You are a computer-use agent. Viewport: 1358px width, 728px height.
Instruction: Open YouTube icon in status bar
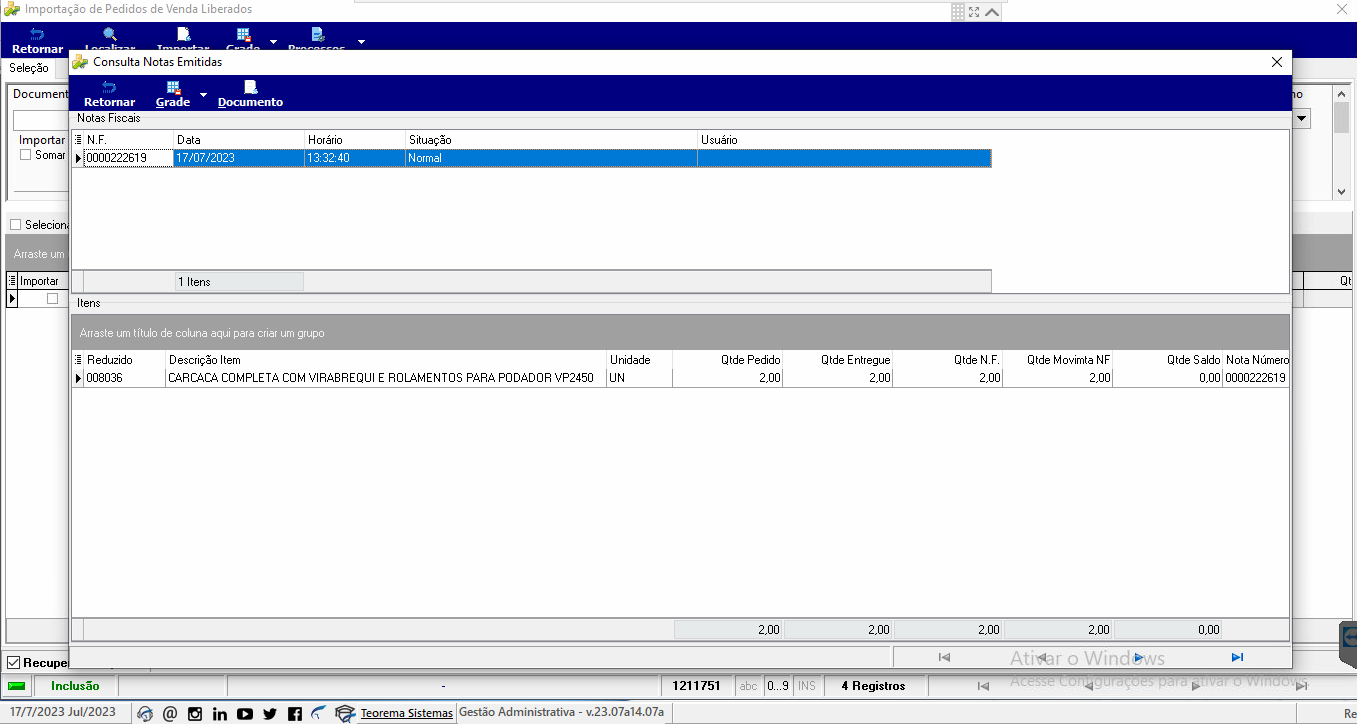[x=245, y=714]
